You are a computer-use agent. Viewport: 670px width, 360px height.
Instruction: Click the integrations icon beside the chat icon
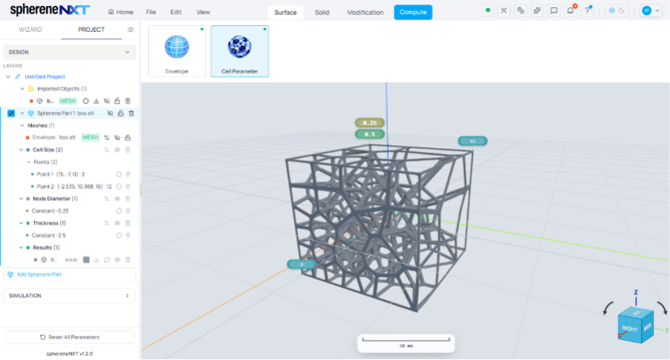click(537, 11)
